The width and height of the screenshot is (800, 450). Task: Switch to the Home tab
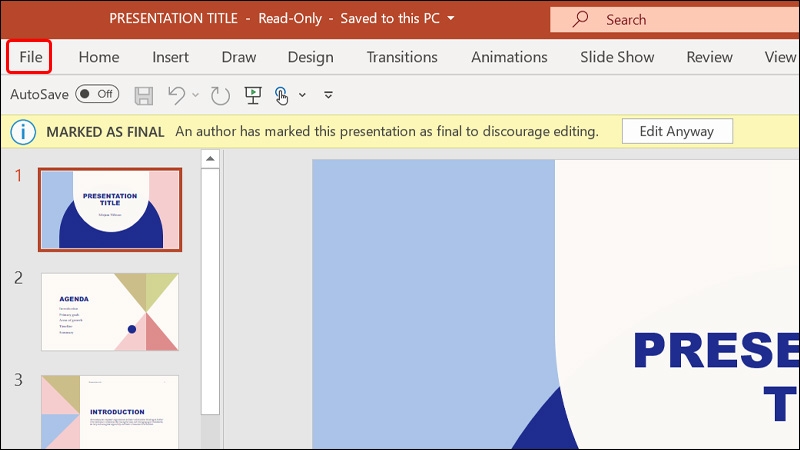(x=99, y=57)
